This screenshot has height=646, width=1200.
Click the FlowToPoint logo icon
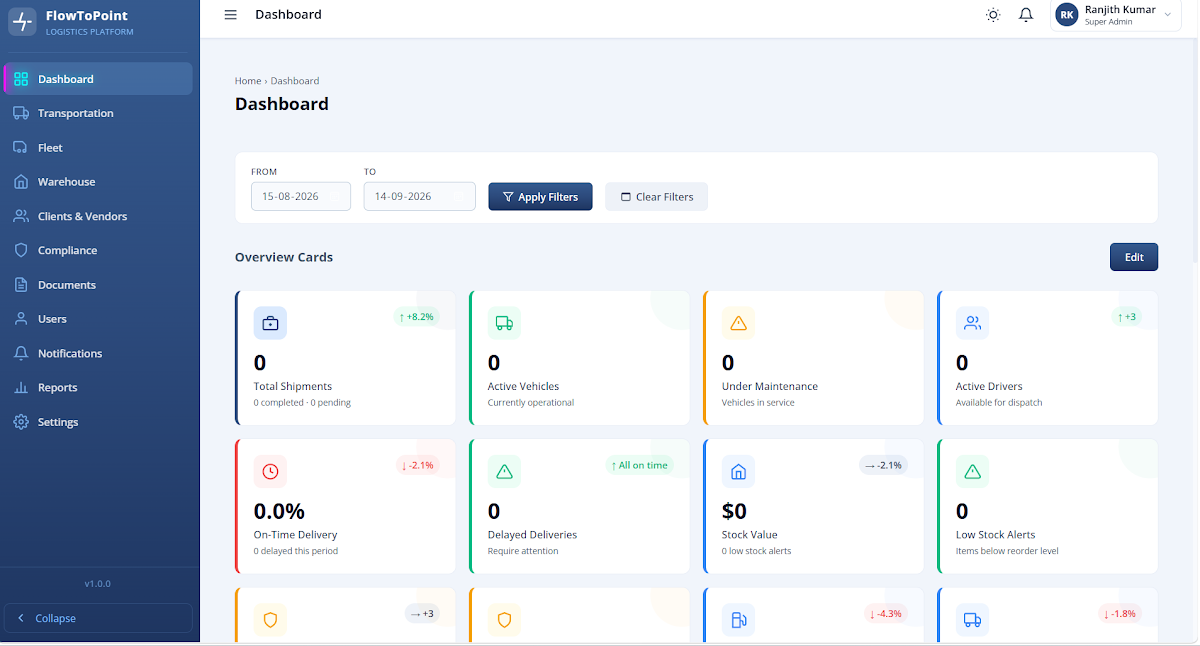[22, 22]
